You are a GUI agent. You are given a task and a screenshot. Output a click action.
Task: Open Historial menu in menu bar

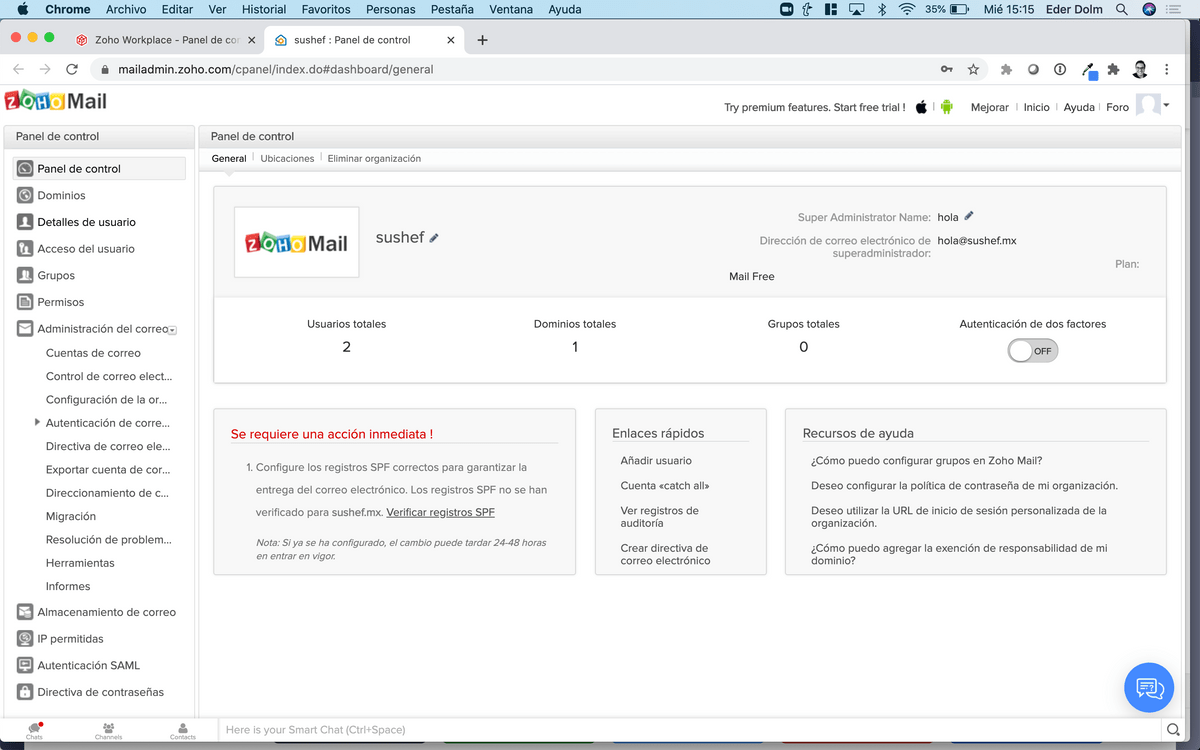264,9
